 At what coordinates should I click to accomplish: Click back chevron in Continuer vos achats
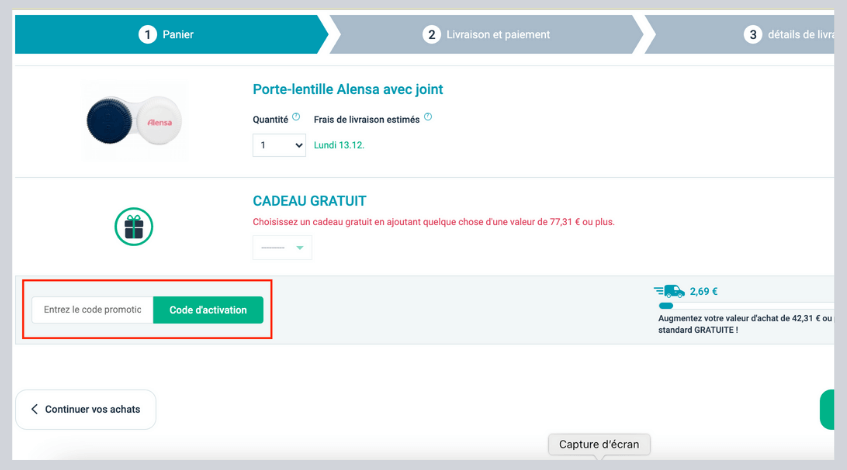[x=35, y=409]
